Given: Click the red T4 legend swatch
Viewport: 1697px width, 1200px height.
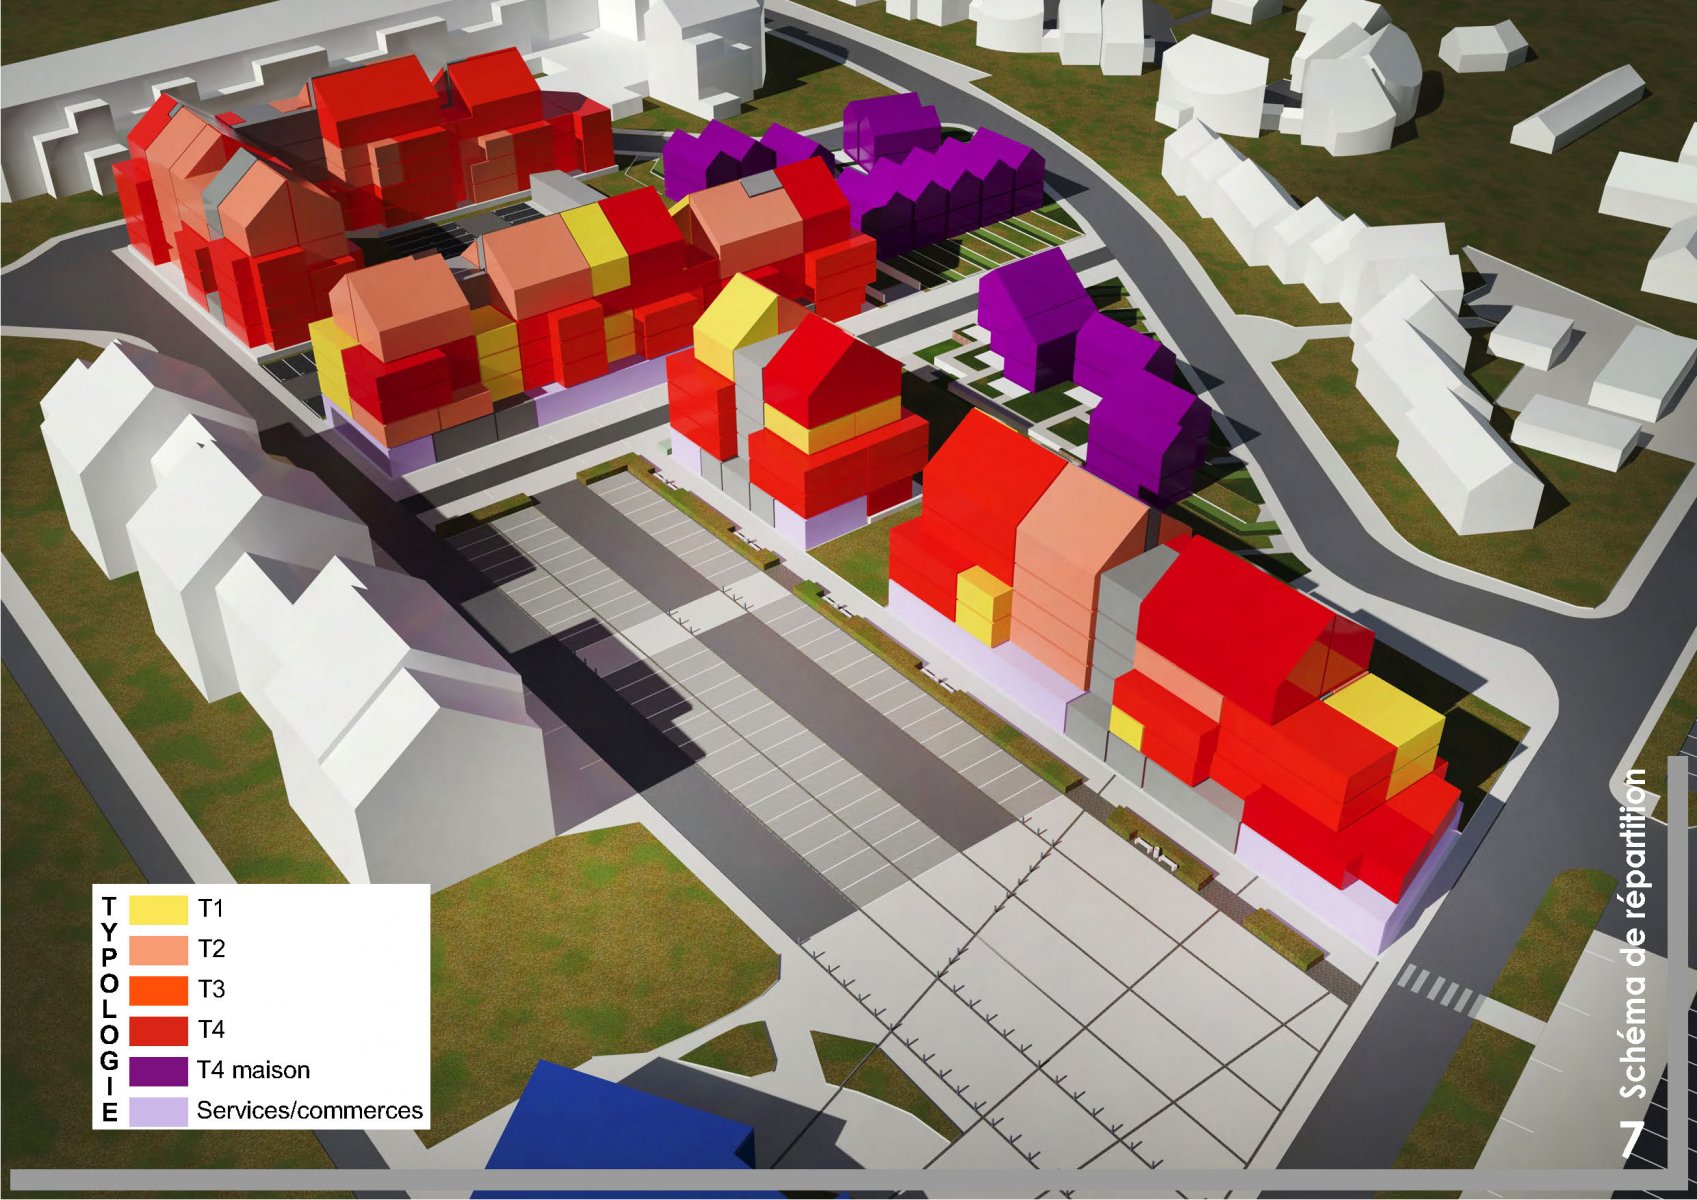Looking at the screenshot, I should click(x=158, y=1030).
